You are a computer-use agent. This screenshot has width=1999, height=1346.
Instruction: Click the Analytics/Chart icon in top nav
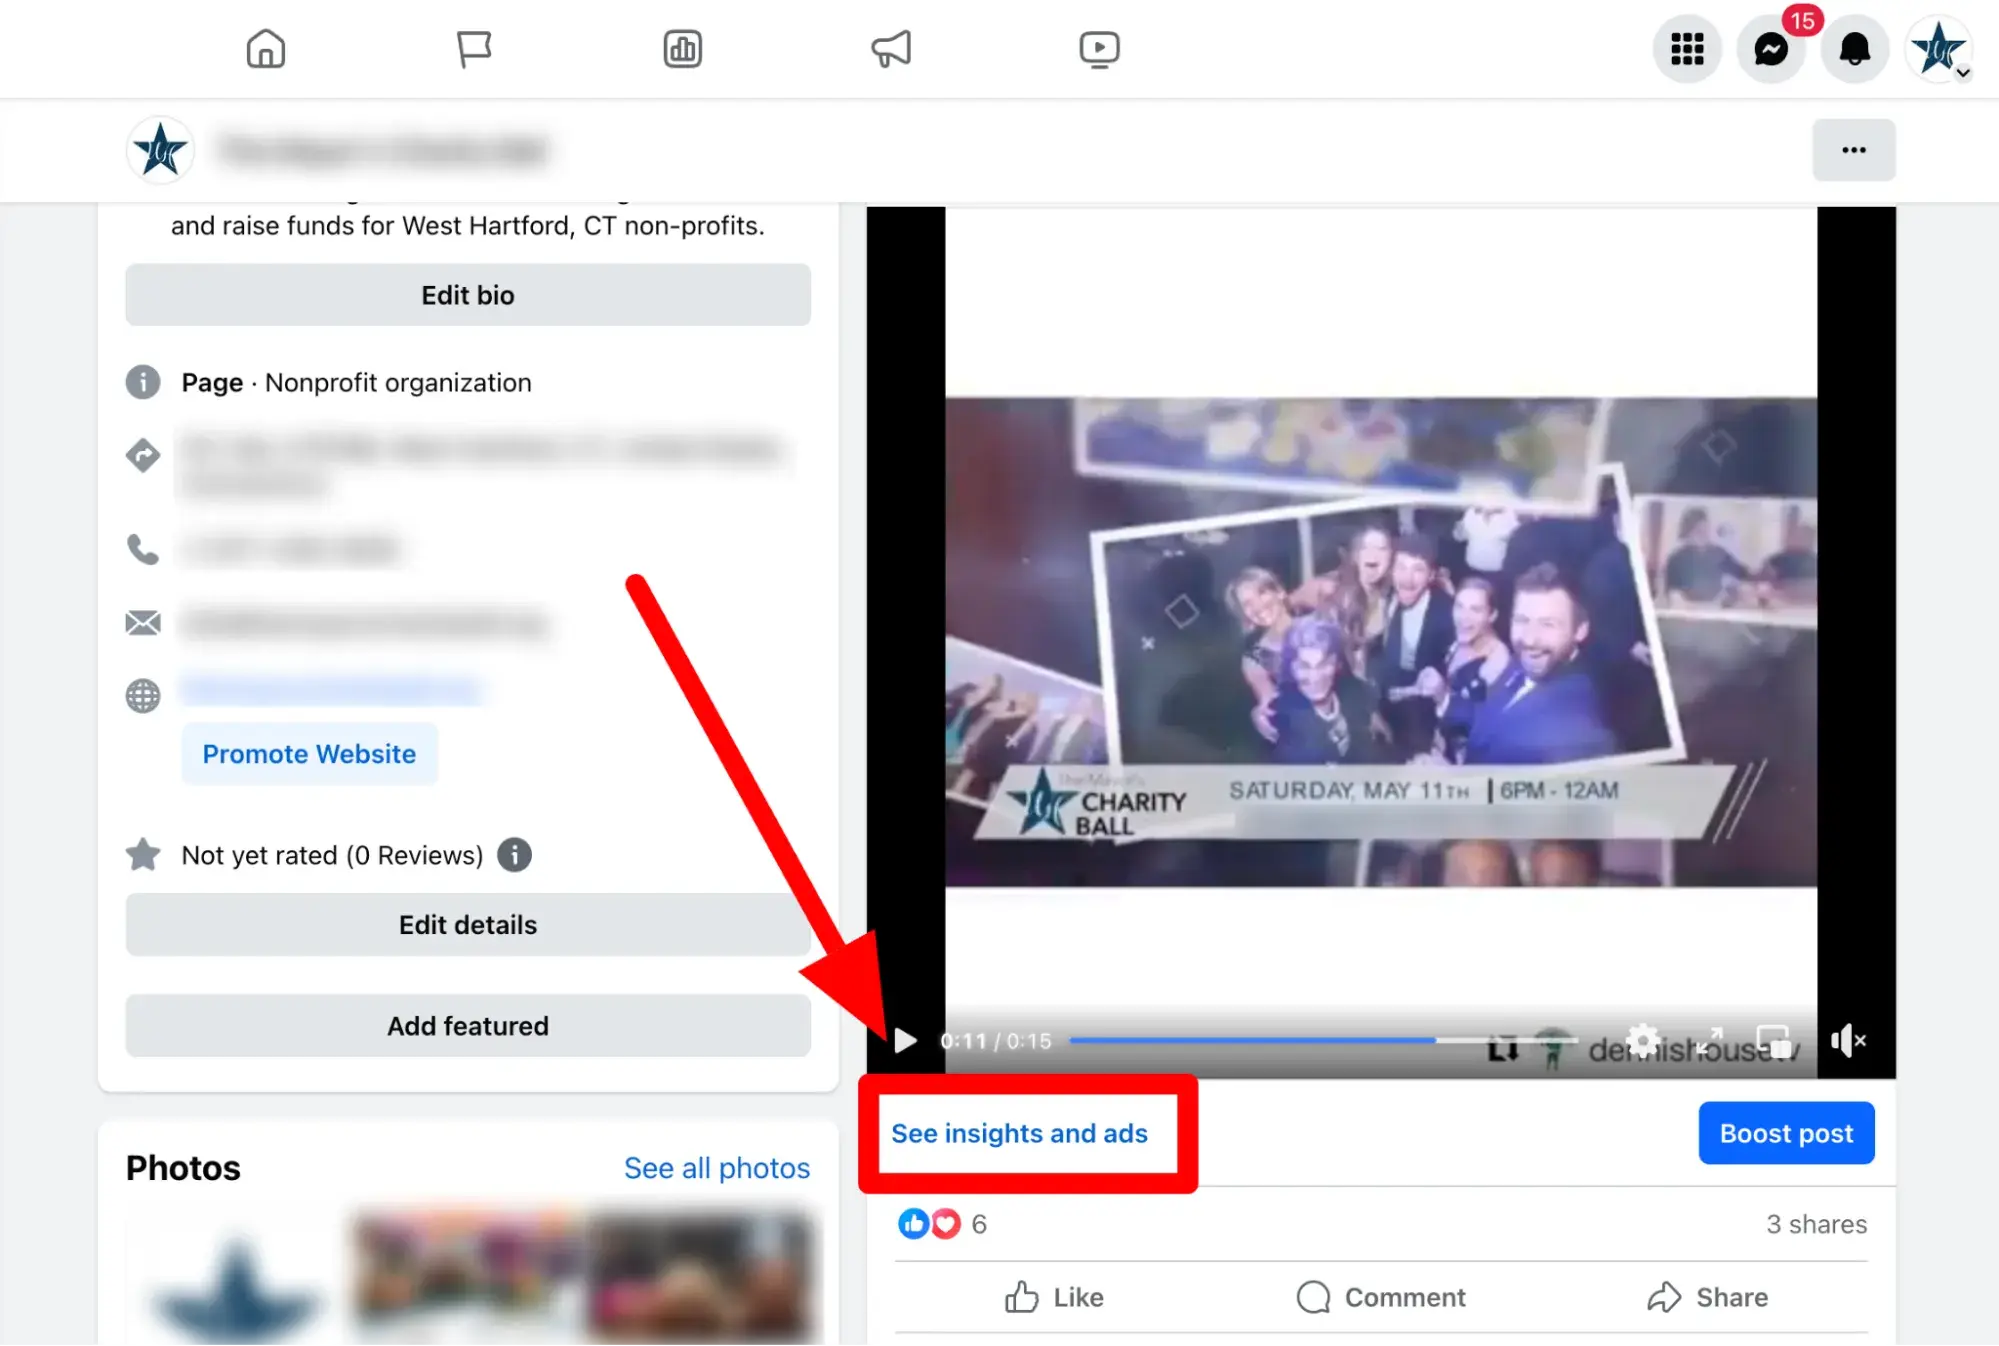click(x=683, y=48)
